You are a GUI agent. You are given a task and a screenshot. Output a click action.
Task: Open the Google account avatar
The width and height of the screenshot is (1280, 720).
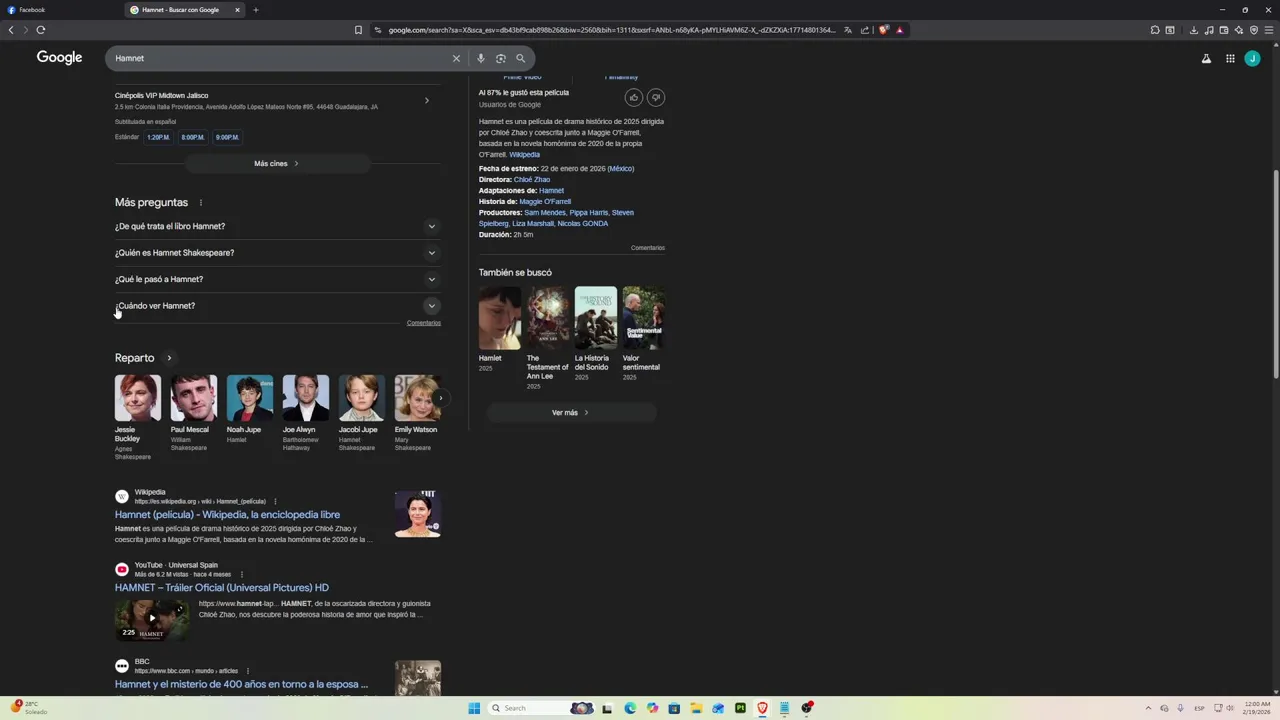pos(1252,58)
